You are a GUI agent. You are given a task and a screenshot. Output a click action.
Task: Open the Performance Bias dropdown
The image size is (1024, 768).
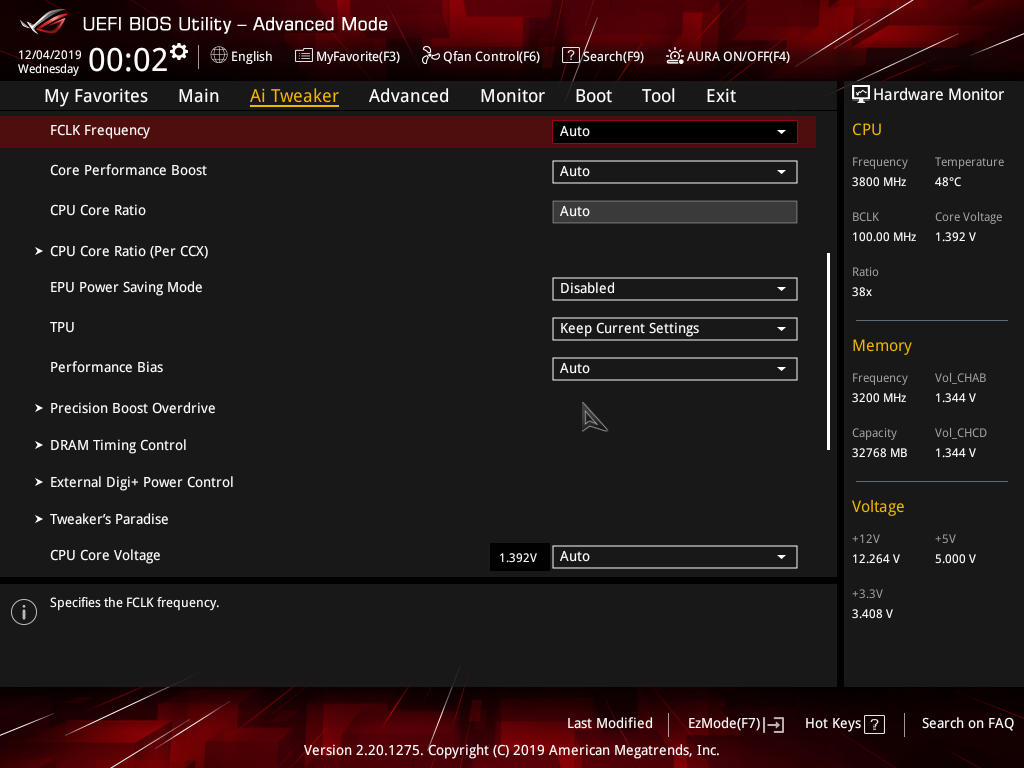pos(675,368)
